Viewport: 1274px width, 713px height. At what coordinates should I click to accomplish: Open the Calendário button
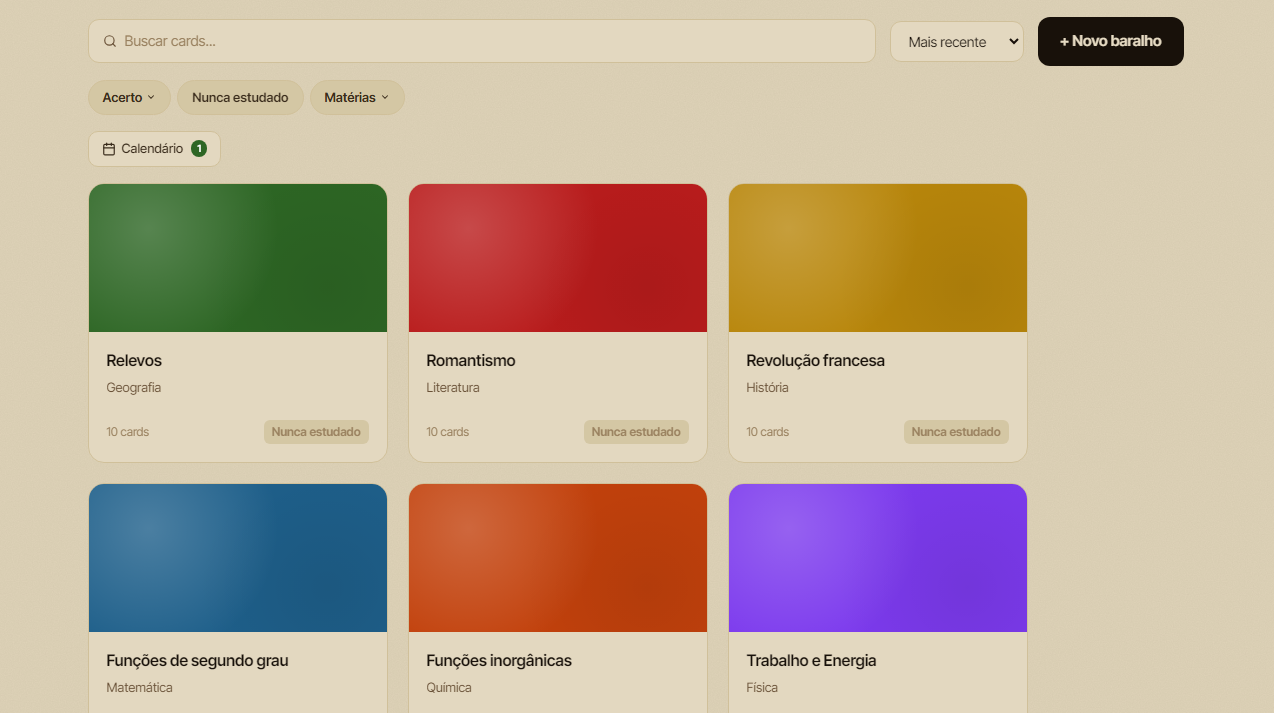tap(154, 149)
